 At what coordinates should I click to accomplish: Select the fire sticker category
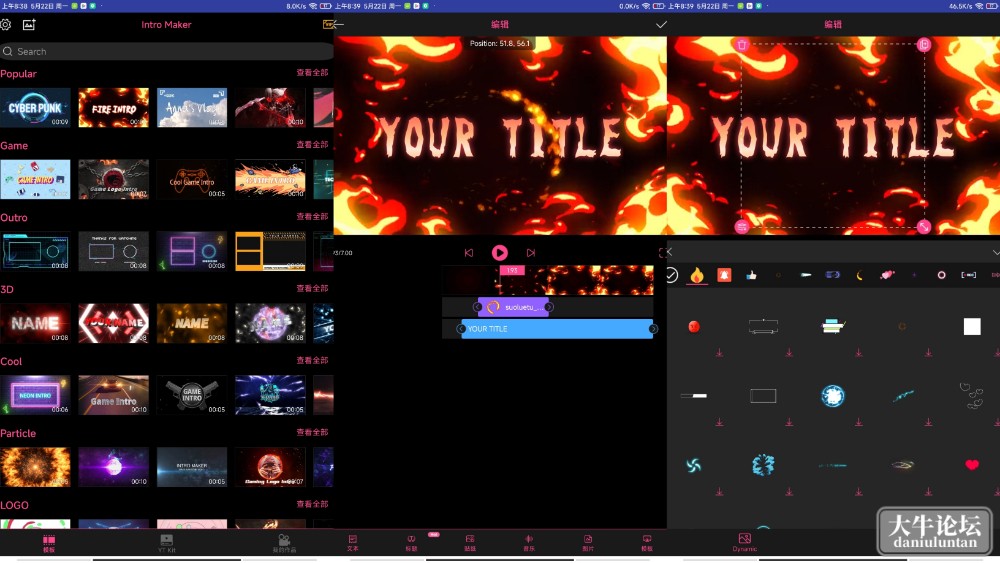(x=697, y=275)
